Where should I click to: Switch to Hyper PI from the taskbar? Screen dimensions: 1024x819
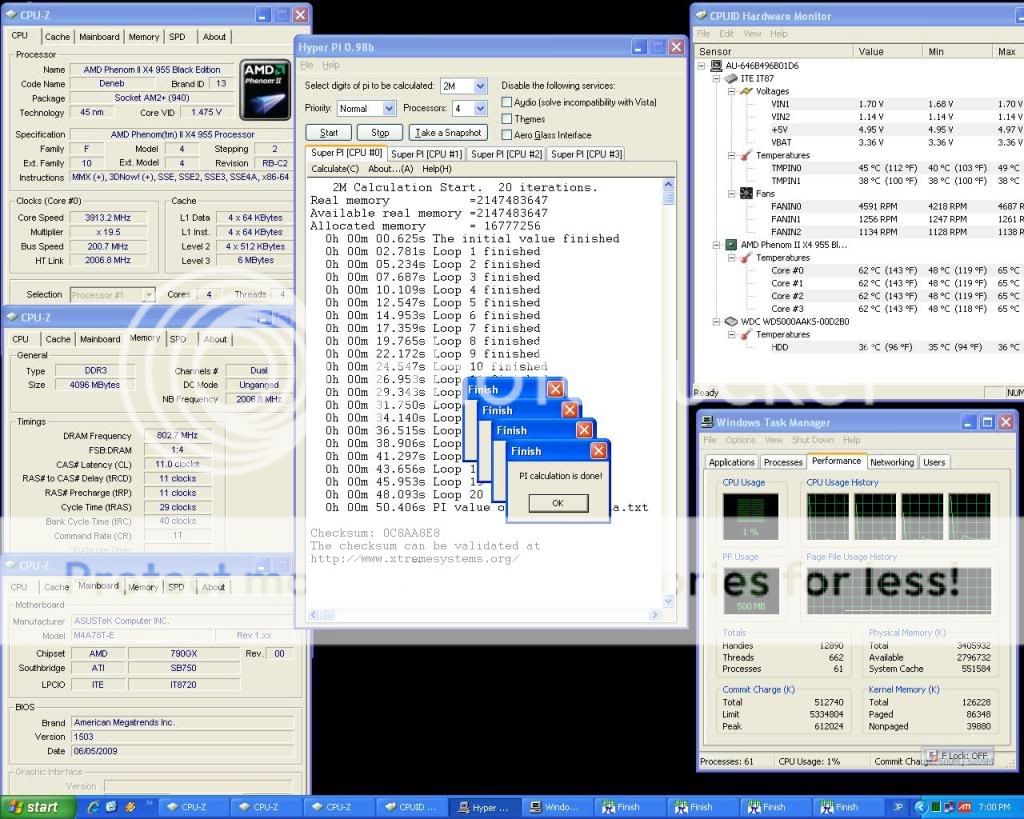[485, 807]
